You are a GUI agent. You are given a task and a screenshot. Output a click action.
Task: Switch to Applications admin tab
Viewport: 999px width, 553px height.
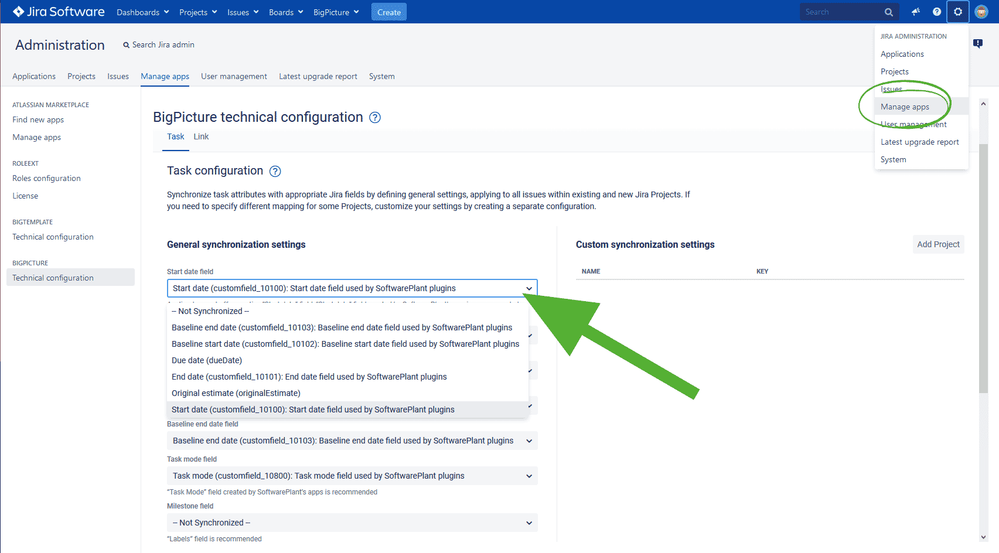[34, 76]
